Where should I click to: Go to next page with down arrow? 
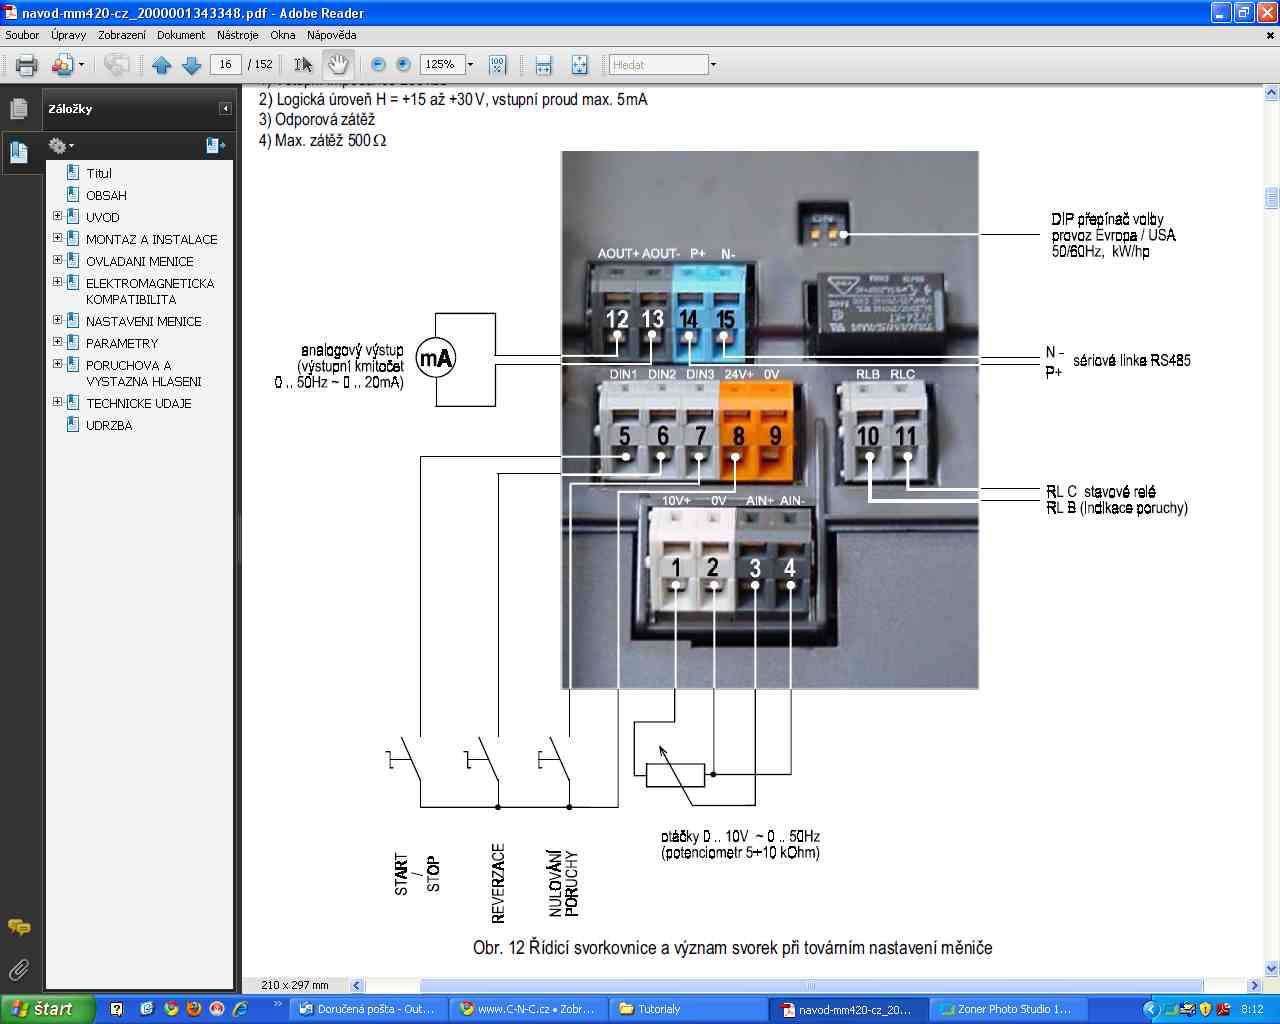[192, 65]
